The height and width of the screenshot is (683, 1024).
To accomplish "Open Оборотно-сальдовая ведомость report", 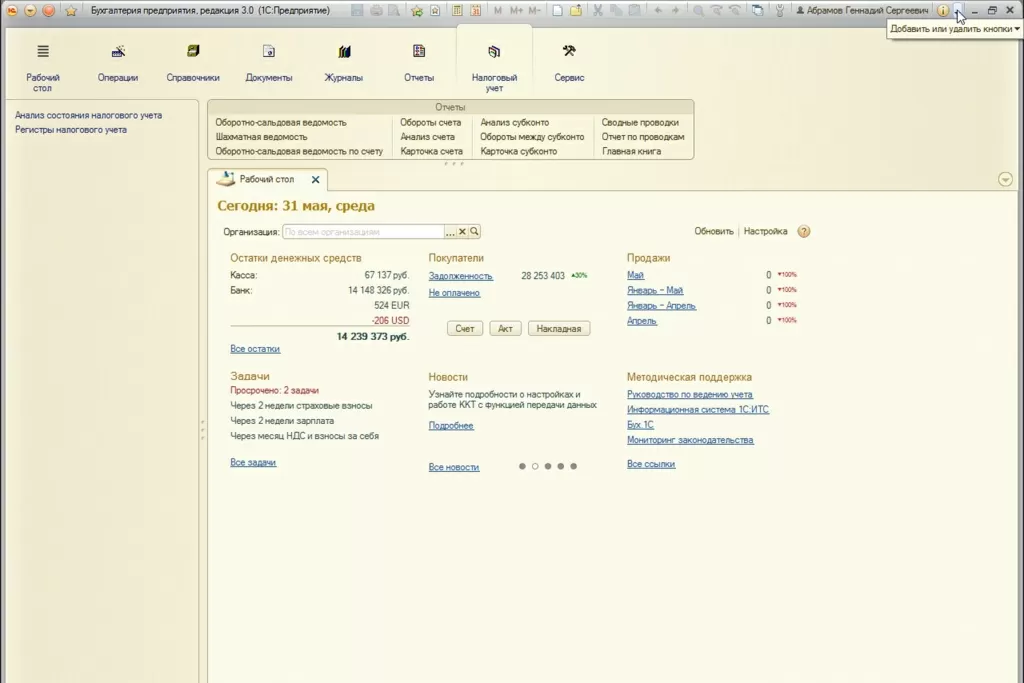I will click(281, 122).
